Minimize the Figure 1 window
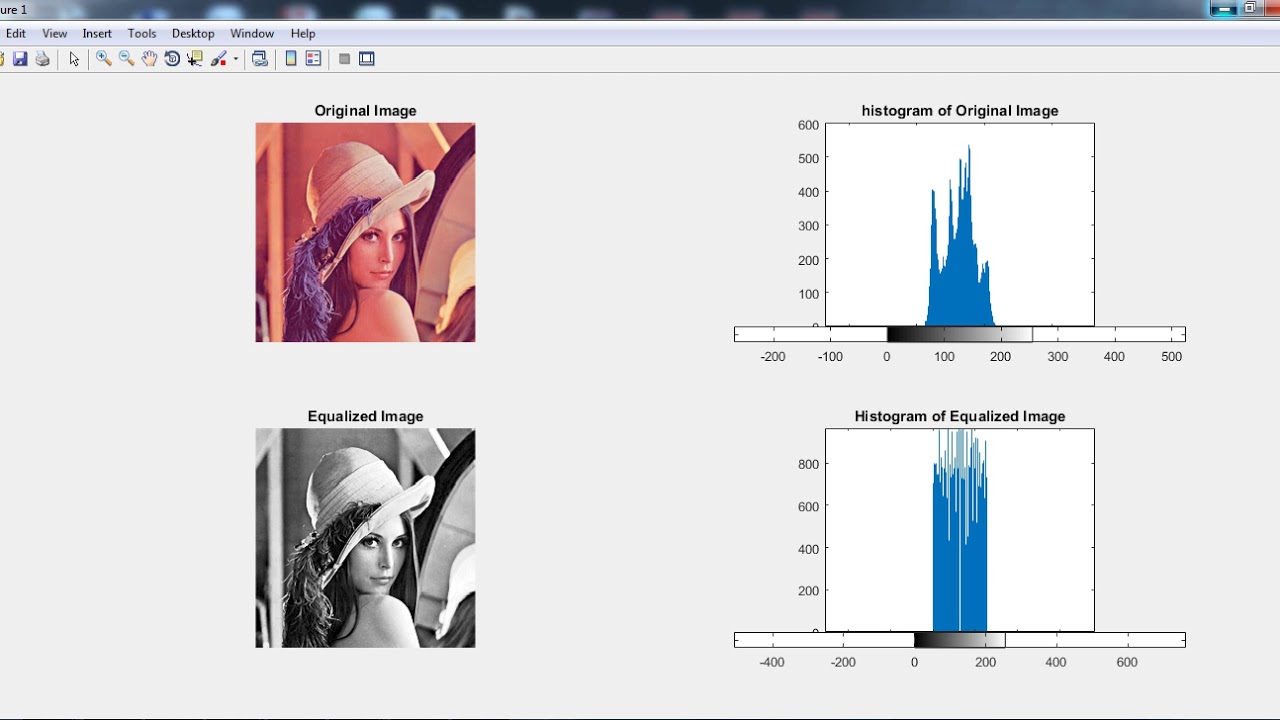This screenshot has width=1280, height=720. pyautogui.click(x=1222, y=8)
